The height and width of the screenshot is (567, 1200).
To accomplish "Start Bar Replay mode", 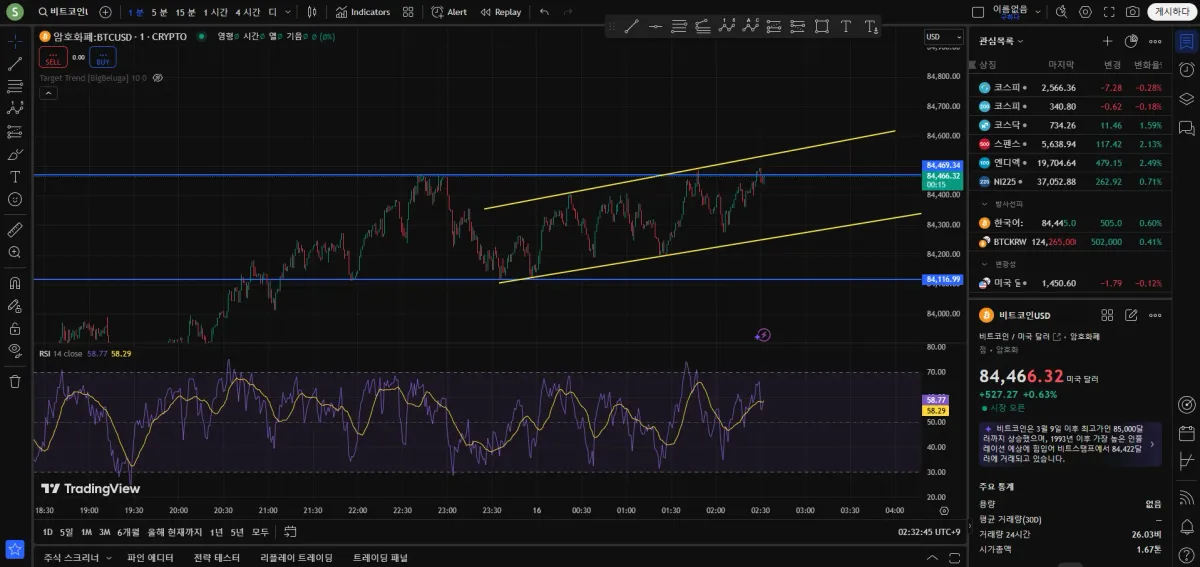I will [500, 12].
